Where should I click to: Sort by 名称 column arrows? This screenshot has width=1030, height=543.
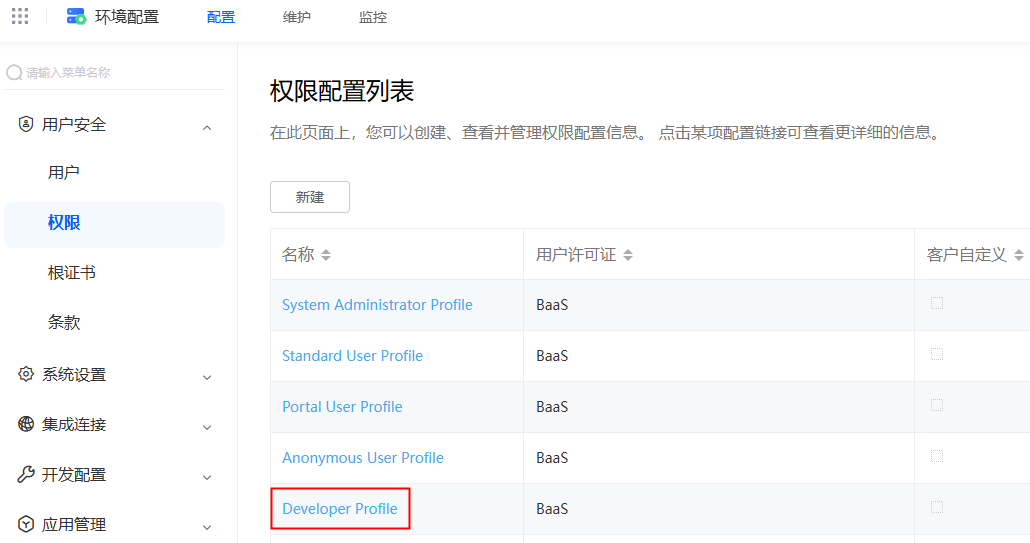326,255
